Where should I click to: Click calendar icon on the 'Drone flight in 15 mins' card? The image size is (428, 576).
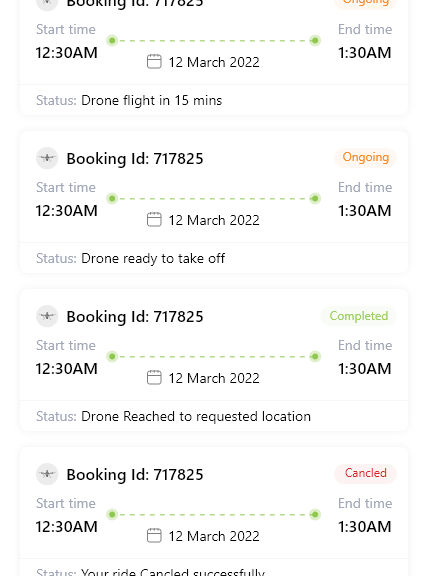click(154, 62)
